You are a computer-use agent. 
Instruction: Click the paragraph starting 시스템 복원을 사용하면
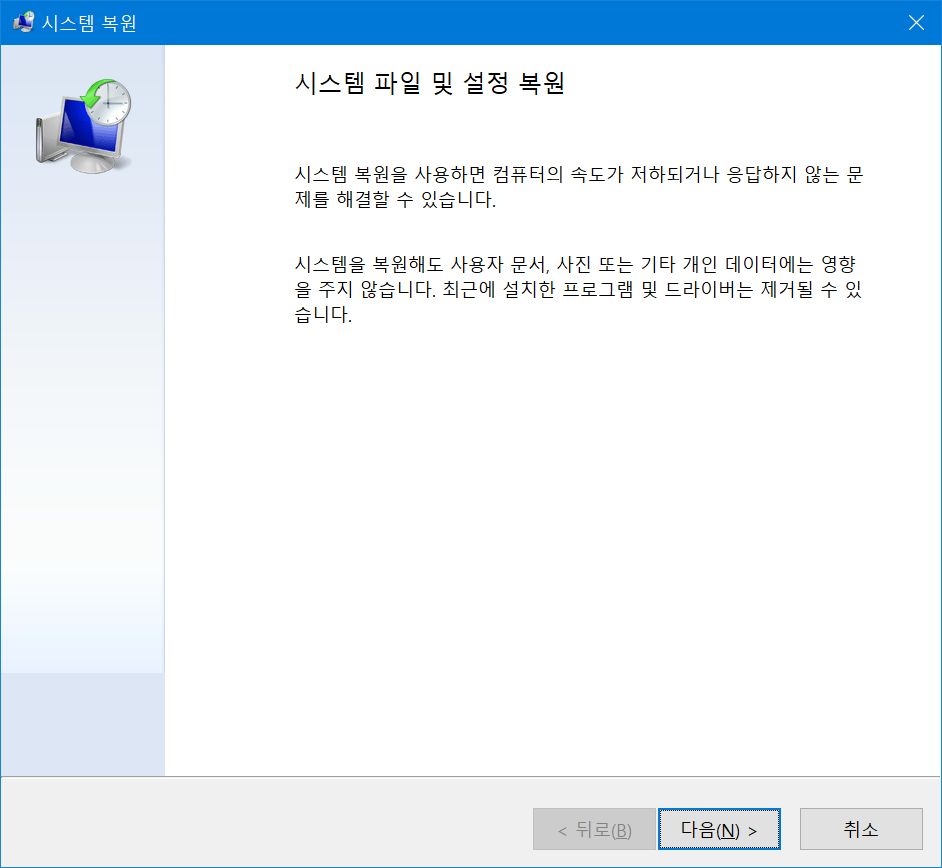point(579,187)
